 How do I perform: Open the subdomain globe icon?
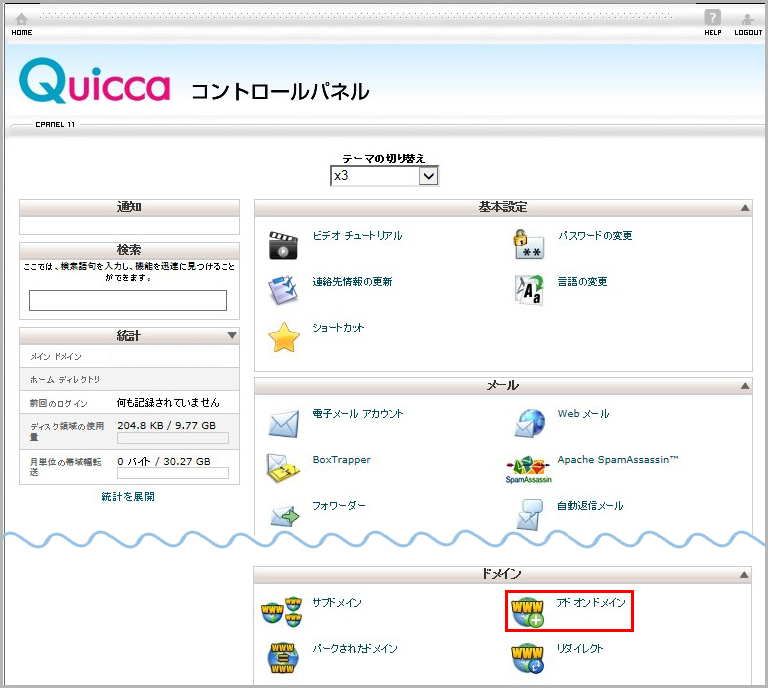(x=280, y=611)
